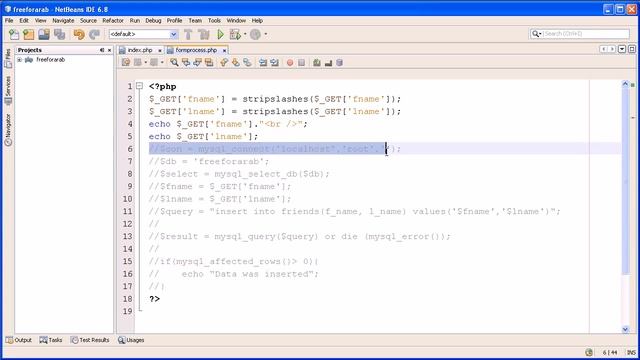
Task: Open the editor toolbar forward history dropdown
Action: 162,62
